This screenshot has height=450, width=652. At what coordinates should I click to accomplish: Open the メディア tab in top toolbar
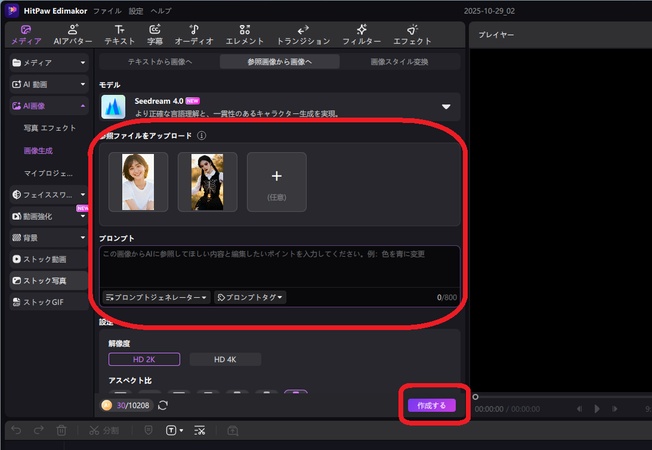26,35
